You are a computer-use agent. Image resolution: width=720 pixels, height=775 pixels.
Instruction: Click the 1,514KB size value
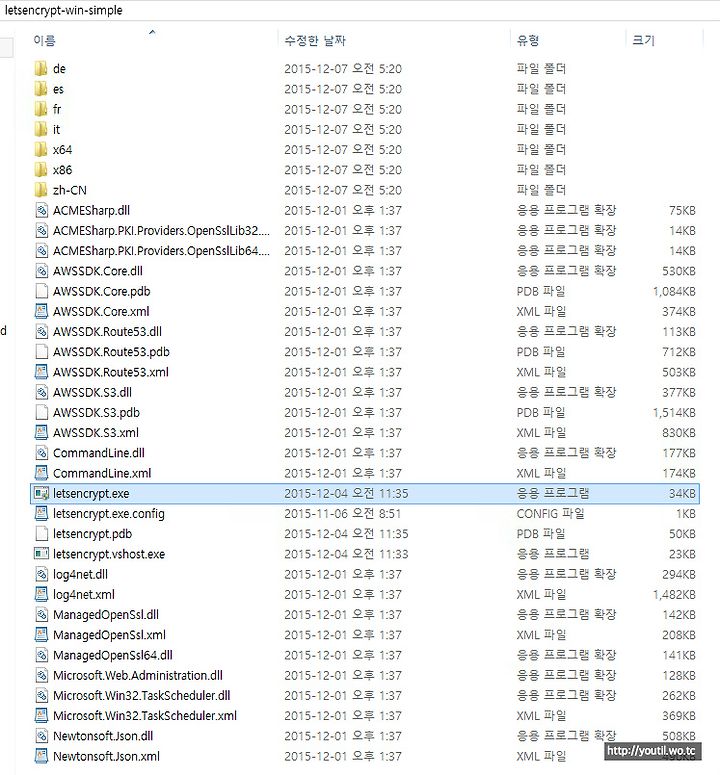coord(674,413)
